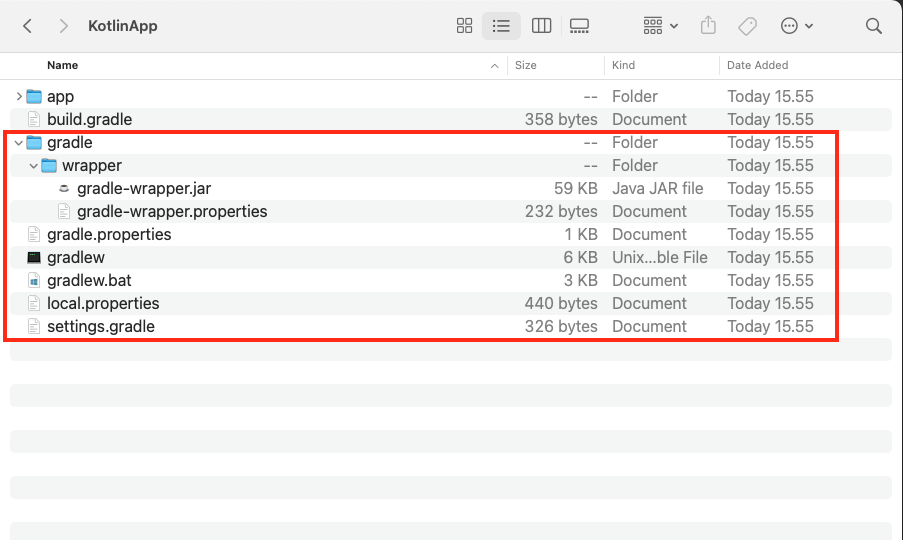
Task: Sort by the Date Added column header
Action: (757, 65)
